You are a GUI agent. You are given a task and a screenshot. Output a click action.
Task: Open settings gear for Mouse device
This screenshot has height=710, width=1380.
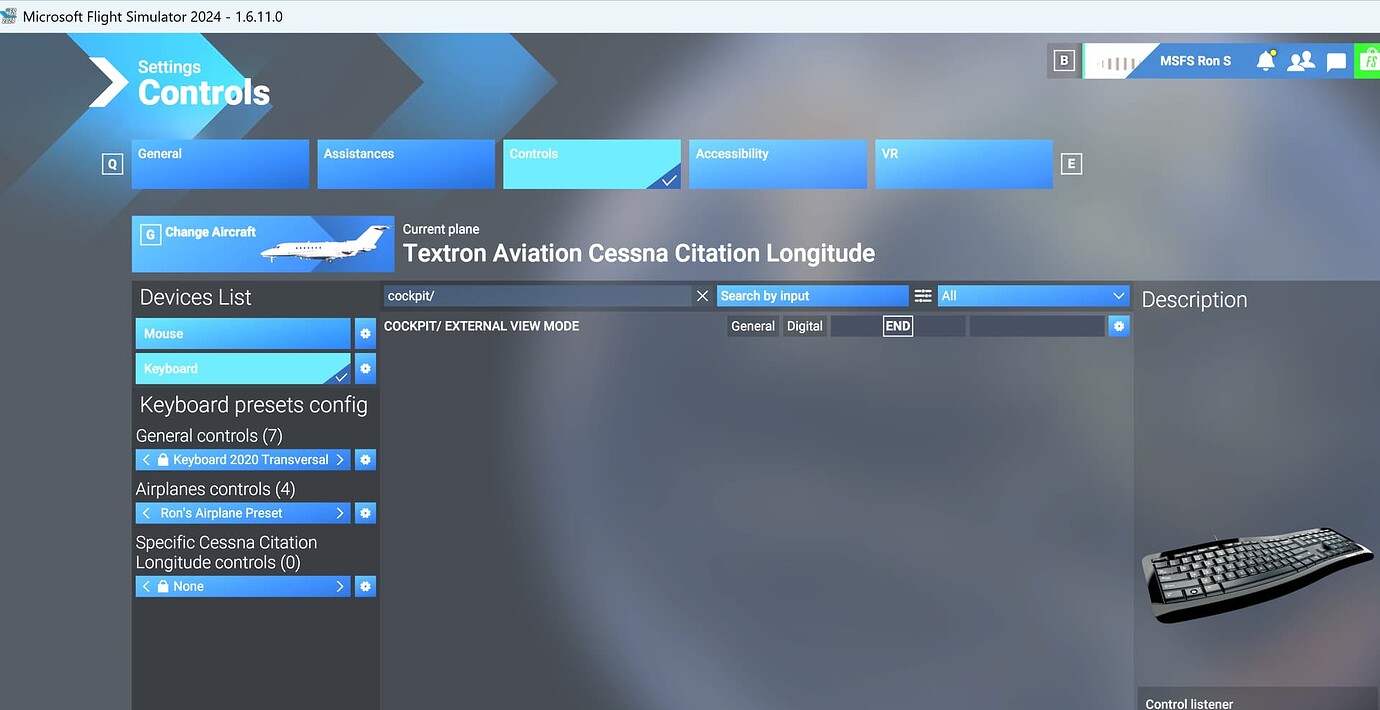click(x=365, y=334)
